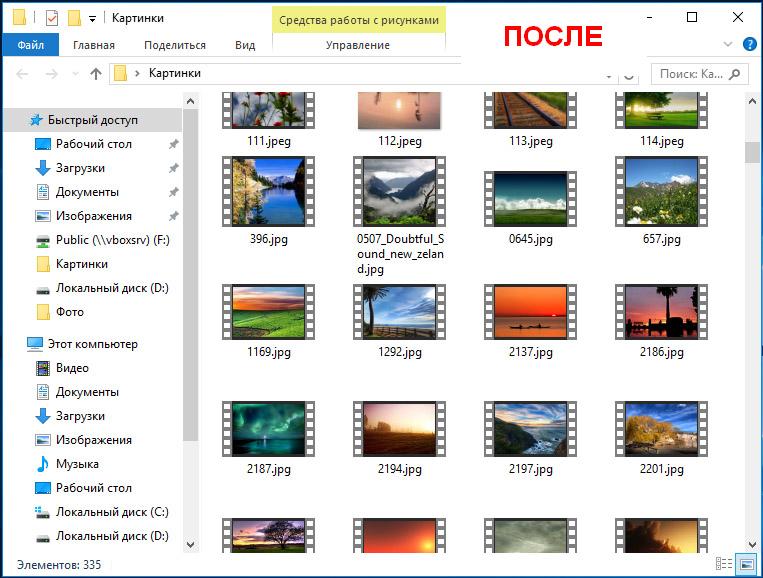
Task: Click navigation pane scroll down arrow
Action: tap(190, 544)
